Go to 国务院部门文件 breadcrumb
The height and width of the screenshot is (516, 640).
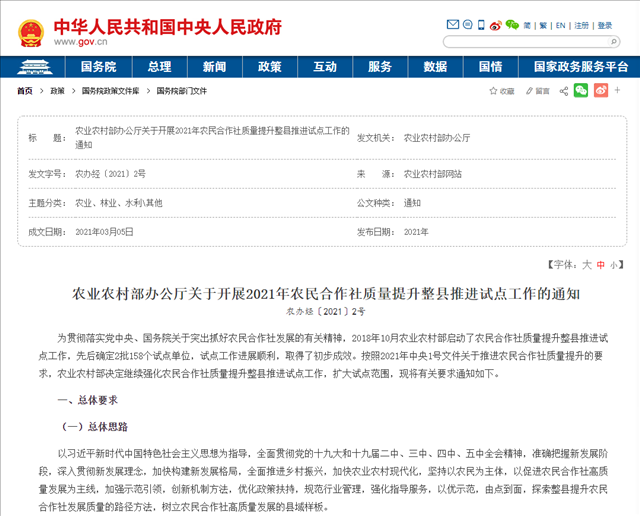coord(182,91)
